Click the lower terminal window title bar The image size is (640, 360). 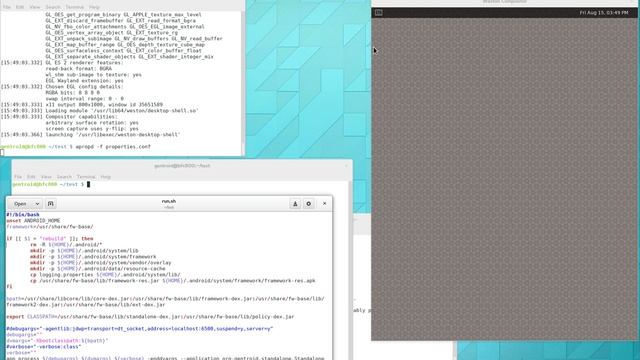[x=182, y=166]
